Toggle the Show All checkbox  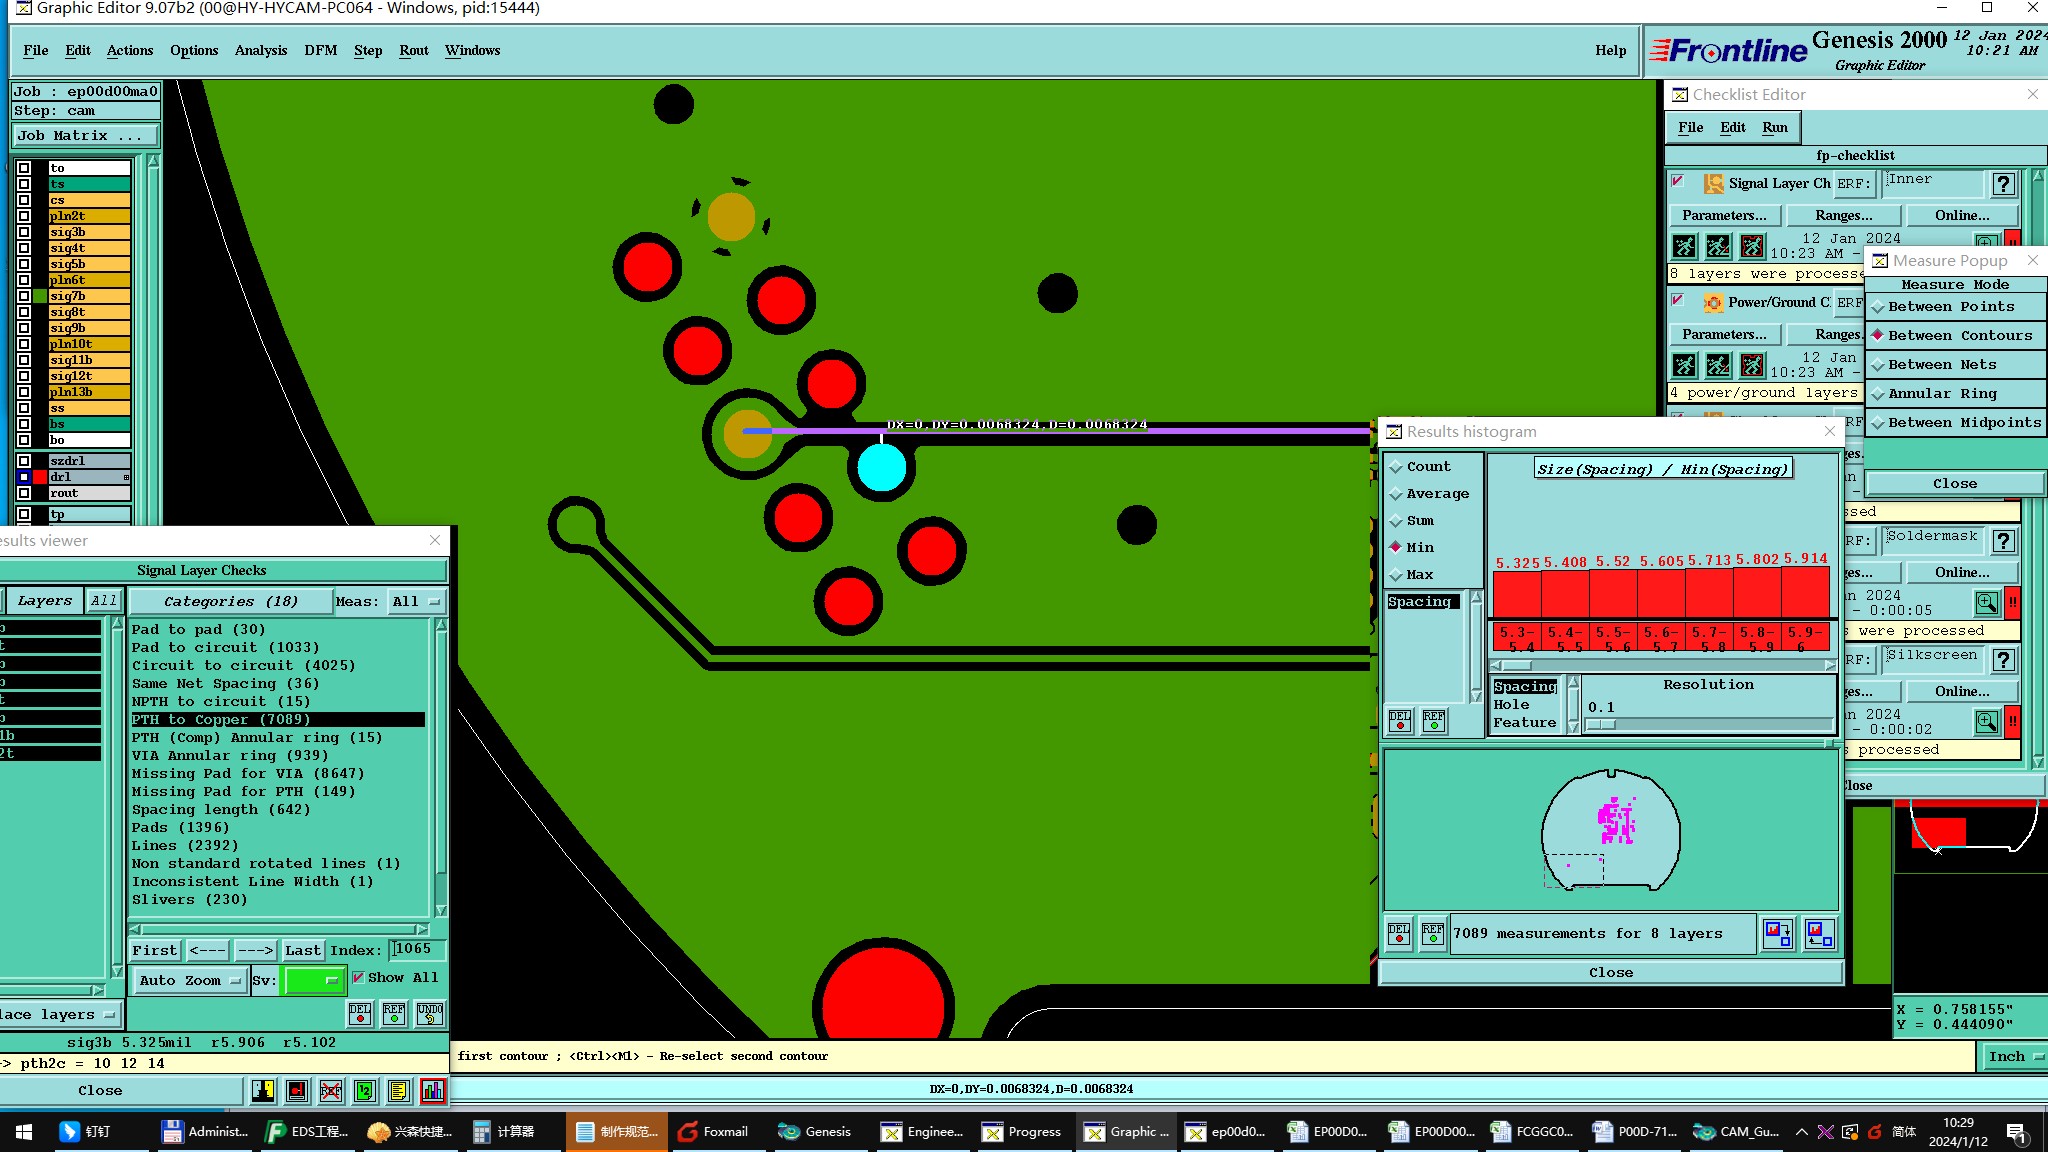pyautogui.click(x=358, y=978)
